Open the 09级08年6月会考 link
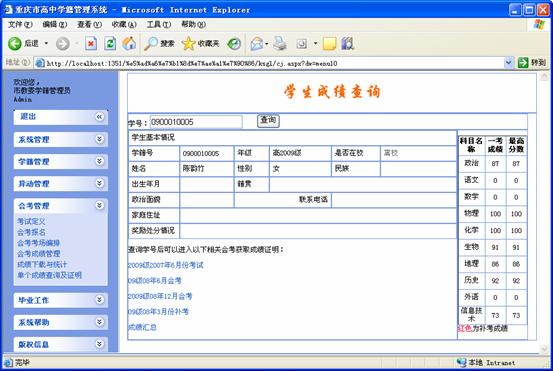Screen dimensions: 553x371 154,281
